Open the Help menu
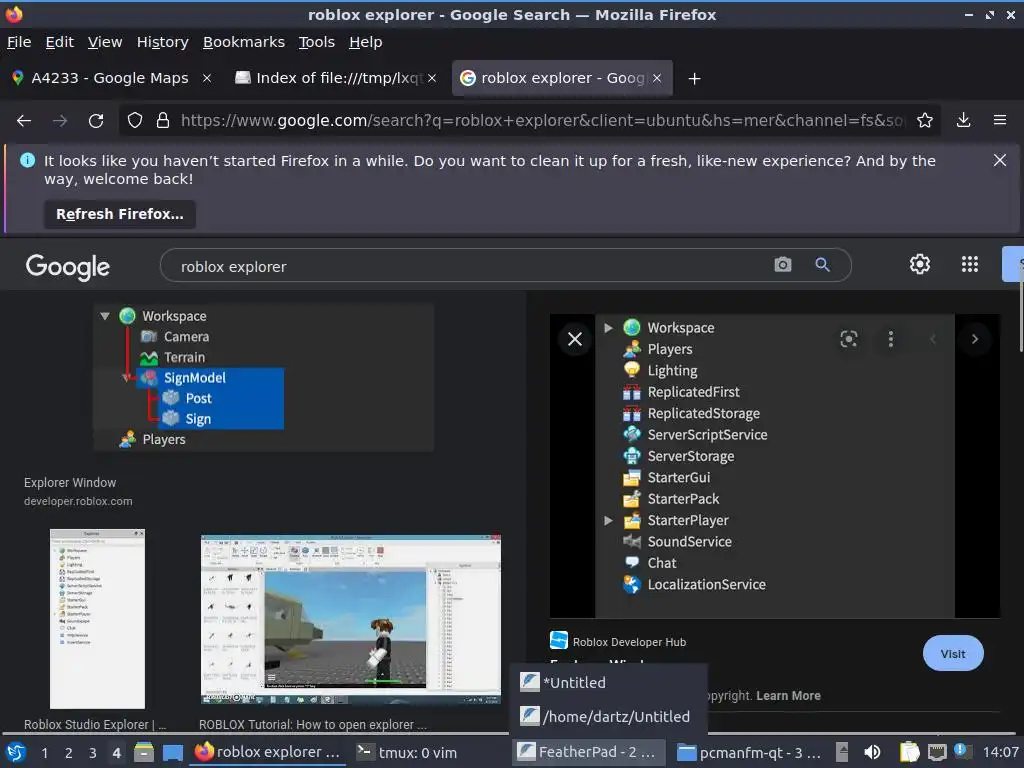Image resolution: width=1024 pixels, height=768 pixels. click(x=365, y=42)
